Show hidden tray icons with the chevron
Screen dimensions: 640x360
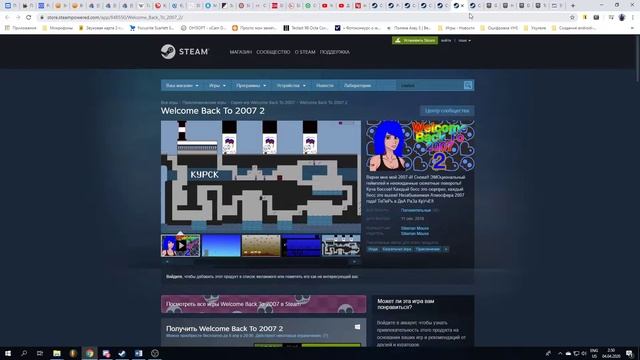(x=560, y=353)
